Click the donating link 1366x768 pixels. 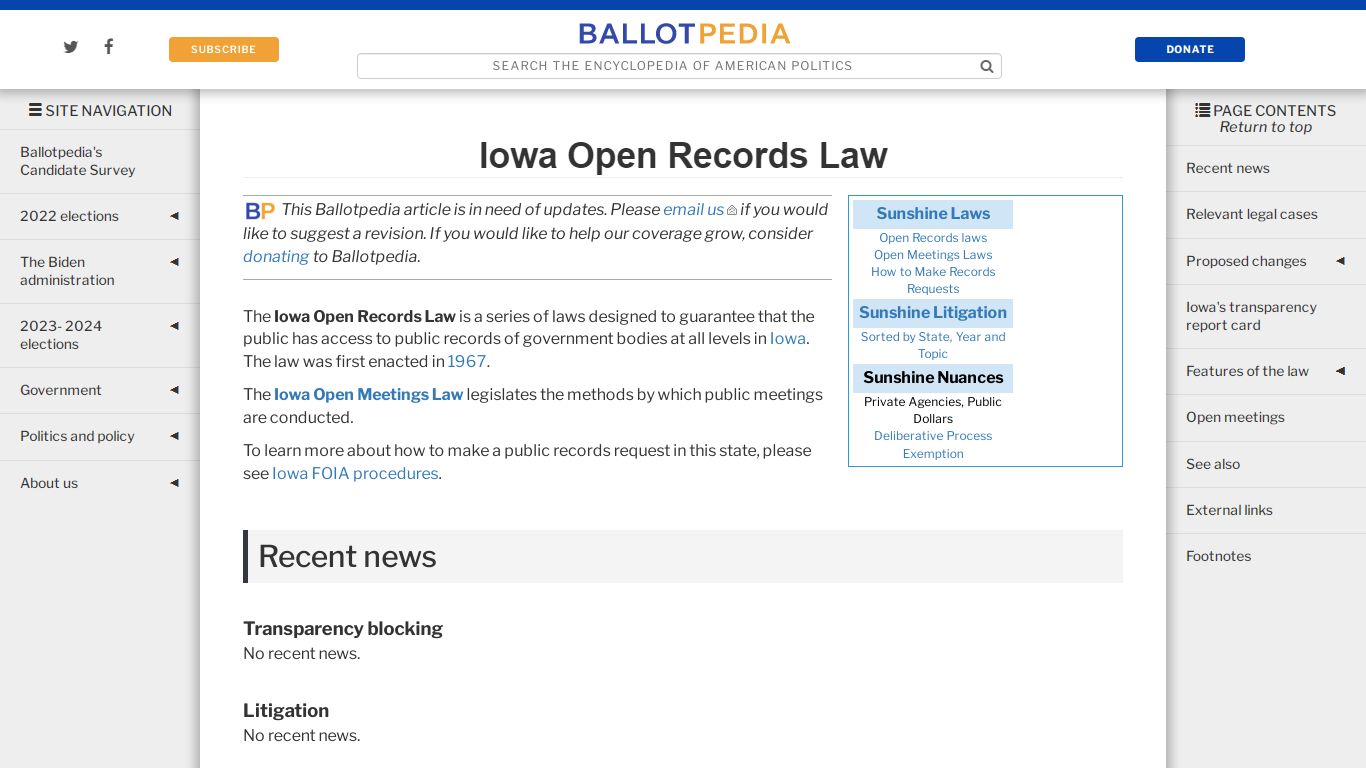click(x=276, y=256)
